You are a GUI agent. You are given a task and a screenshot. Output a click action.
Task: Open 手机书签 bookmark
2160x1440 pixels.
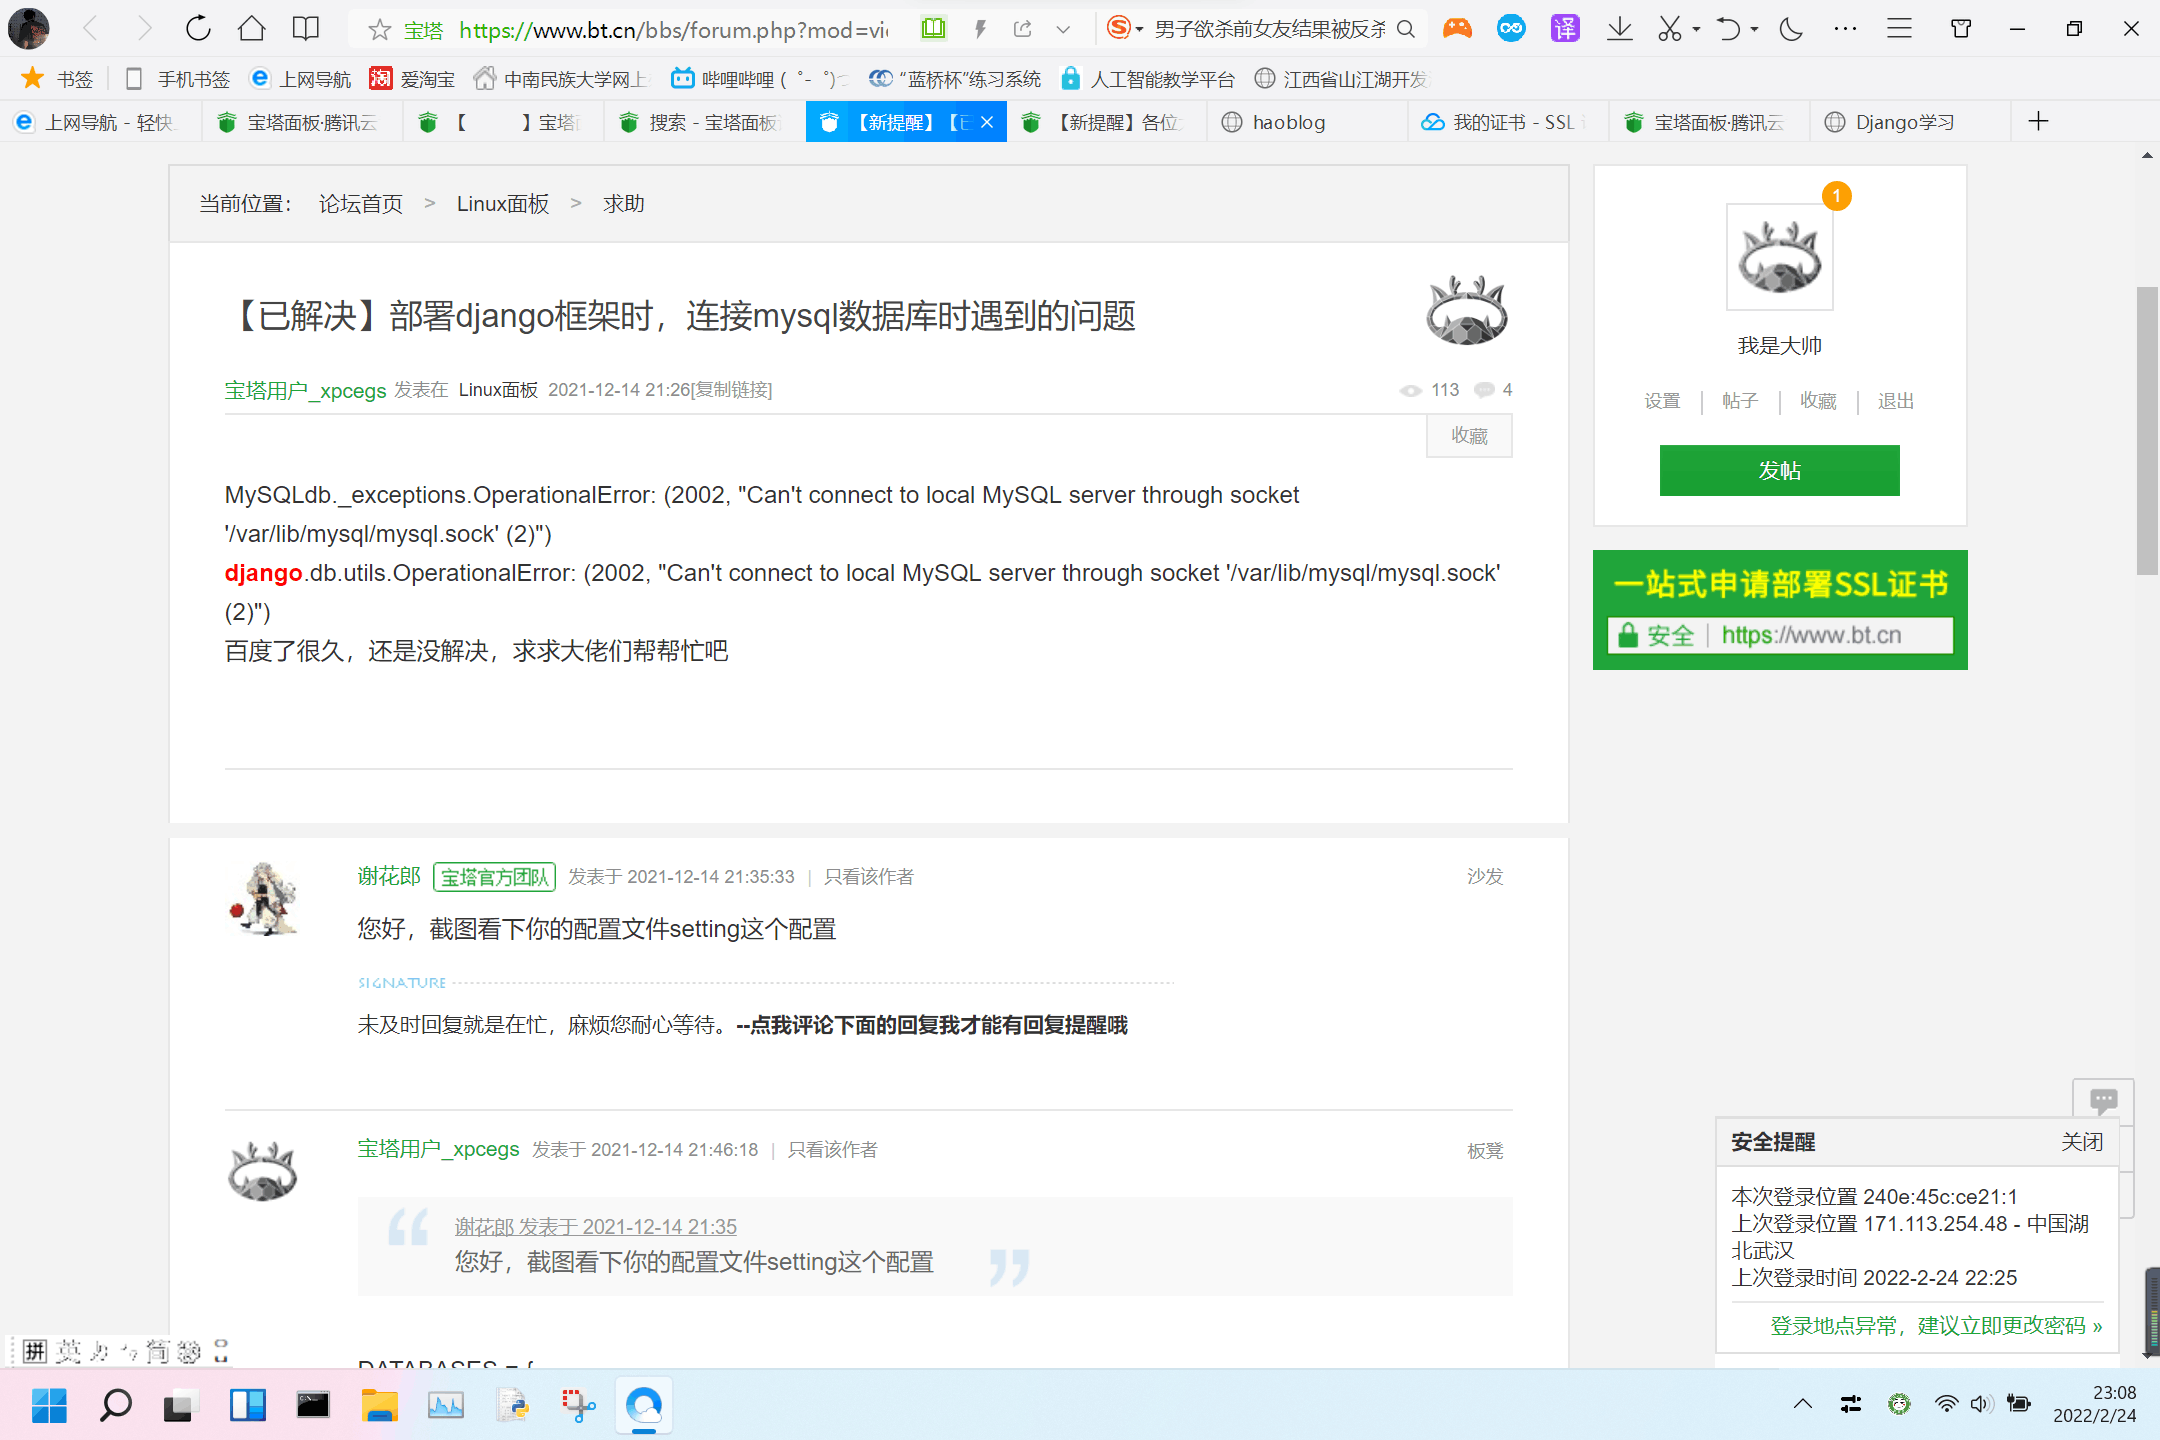point(178,78)
